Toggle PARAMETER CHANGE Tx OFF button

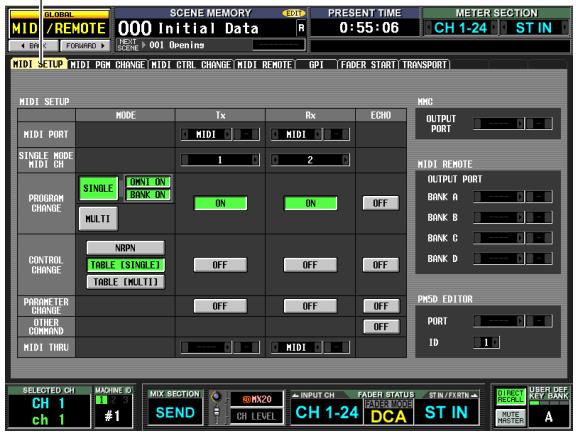(x=220, y=306)
